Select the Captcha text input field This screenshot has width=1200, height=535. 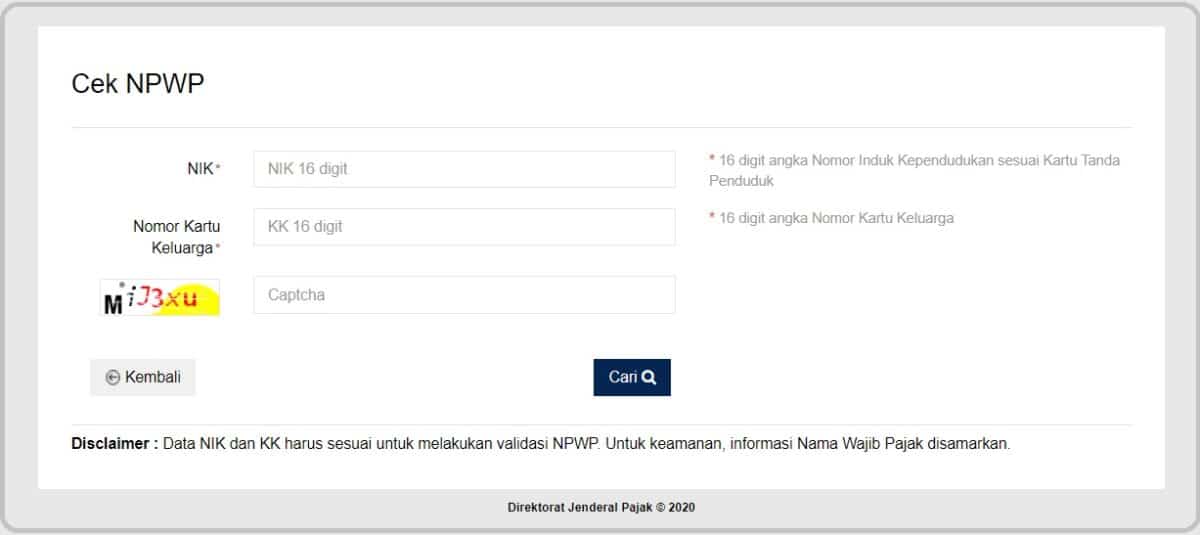click(x=464, y=296)
